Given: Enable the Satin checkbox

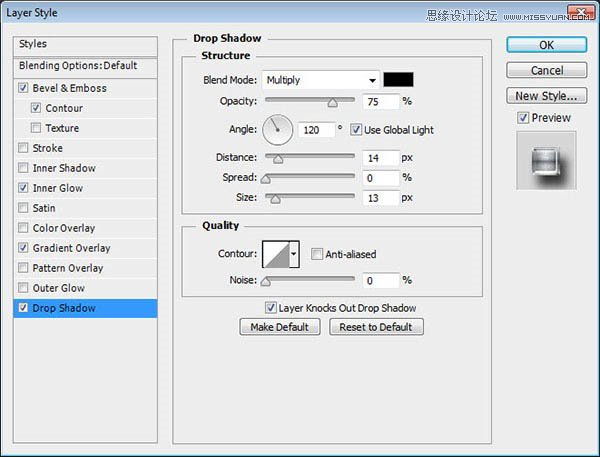Looking at the screenshot, I should point(23,208).
